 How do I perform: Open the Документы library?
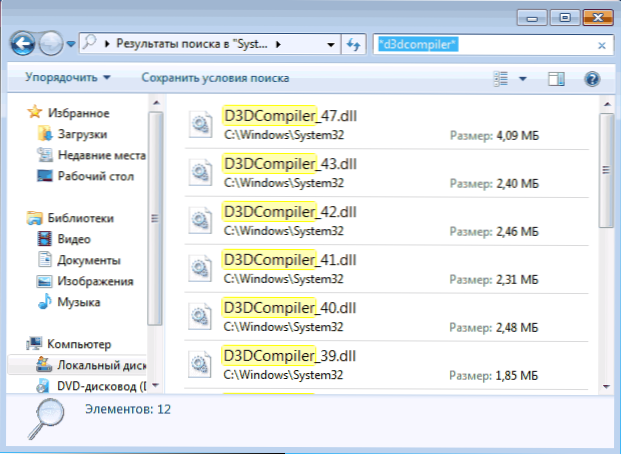[x=89, y=260]
